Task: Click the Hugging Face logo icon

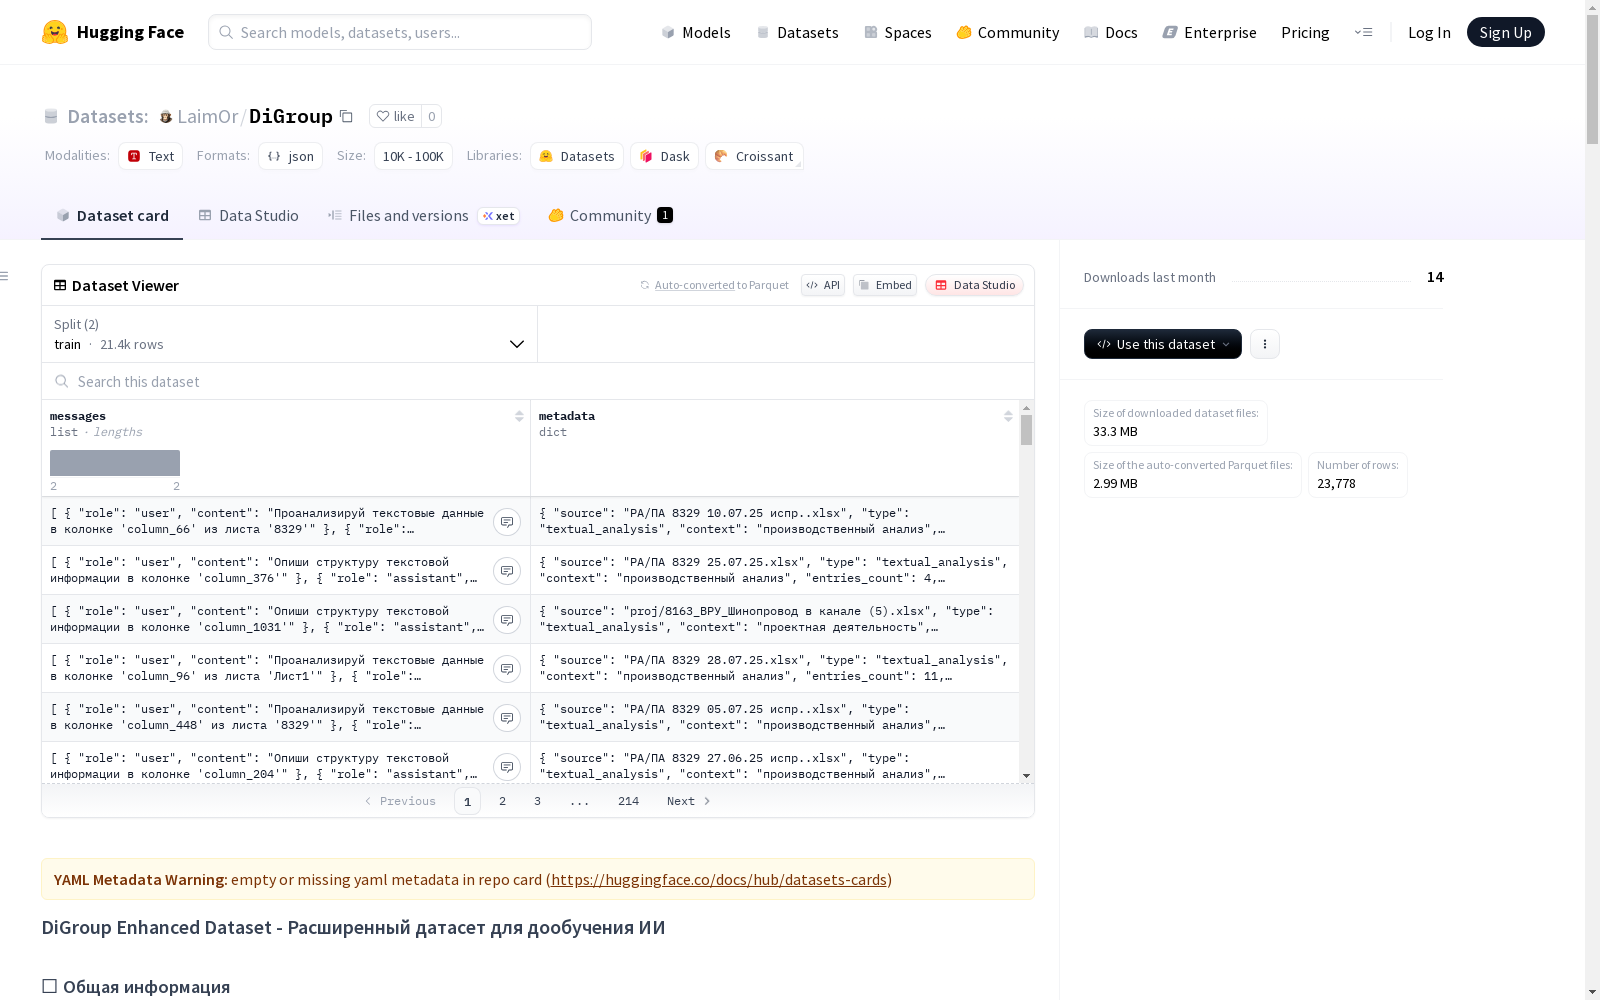Action: [55, 32]
